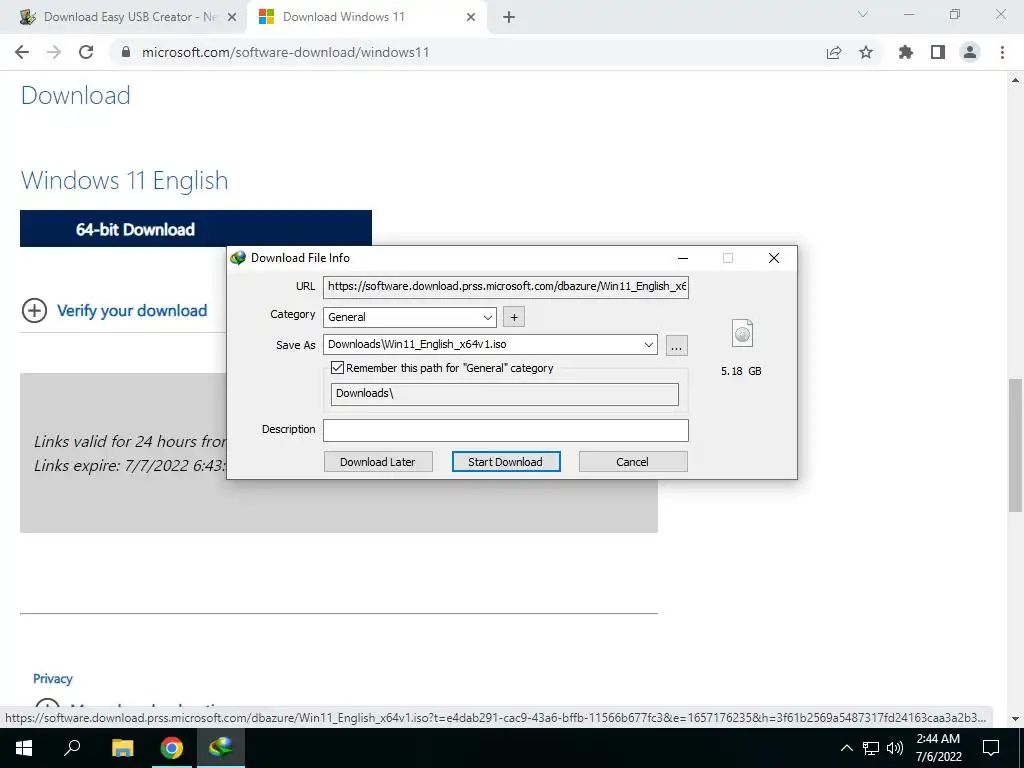Click the network tray icon
The image size is (1024, 768).
point(871,748)
